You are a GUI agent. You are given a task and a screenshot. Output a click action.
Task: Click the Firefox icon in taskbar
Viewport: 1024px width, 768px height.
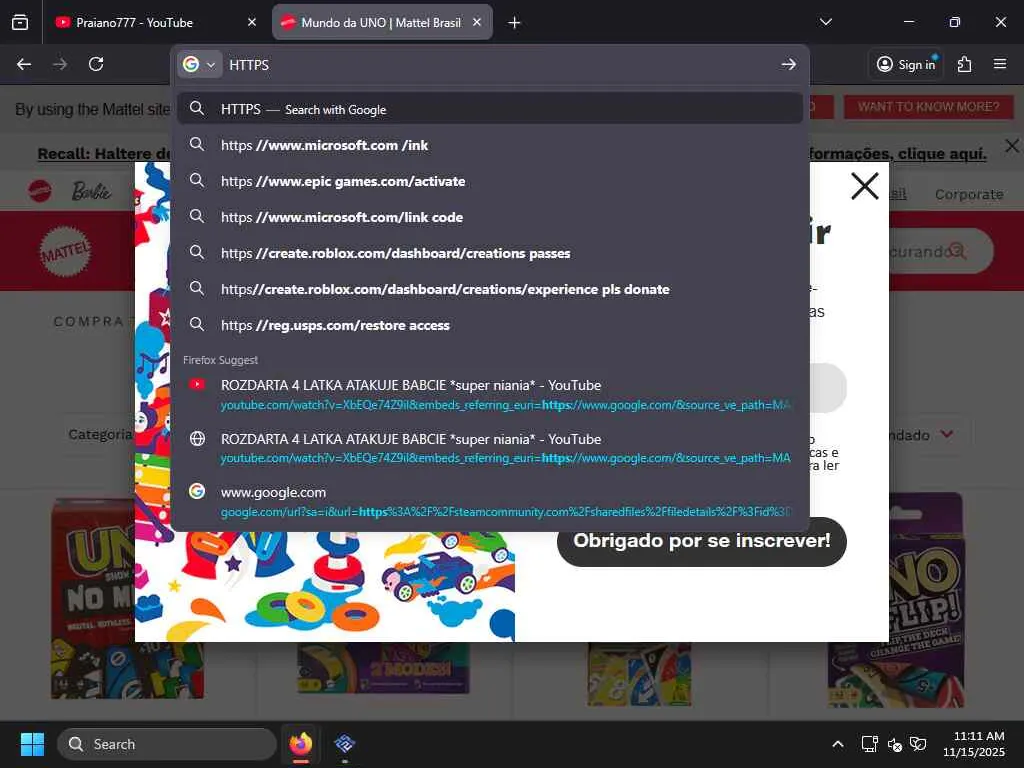coord(301,744)
